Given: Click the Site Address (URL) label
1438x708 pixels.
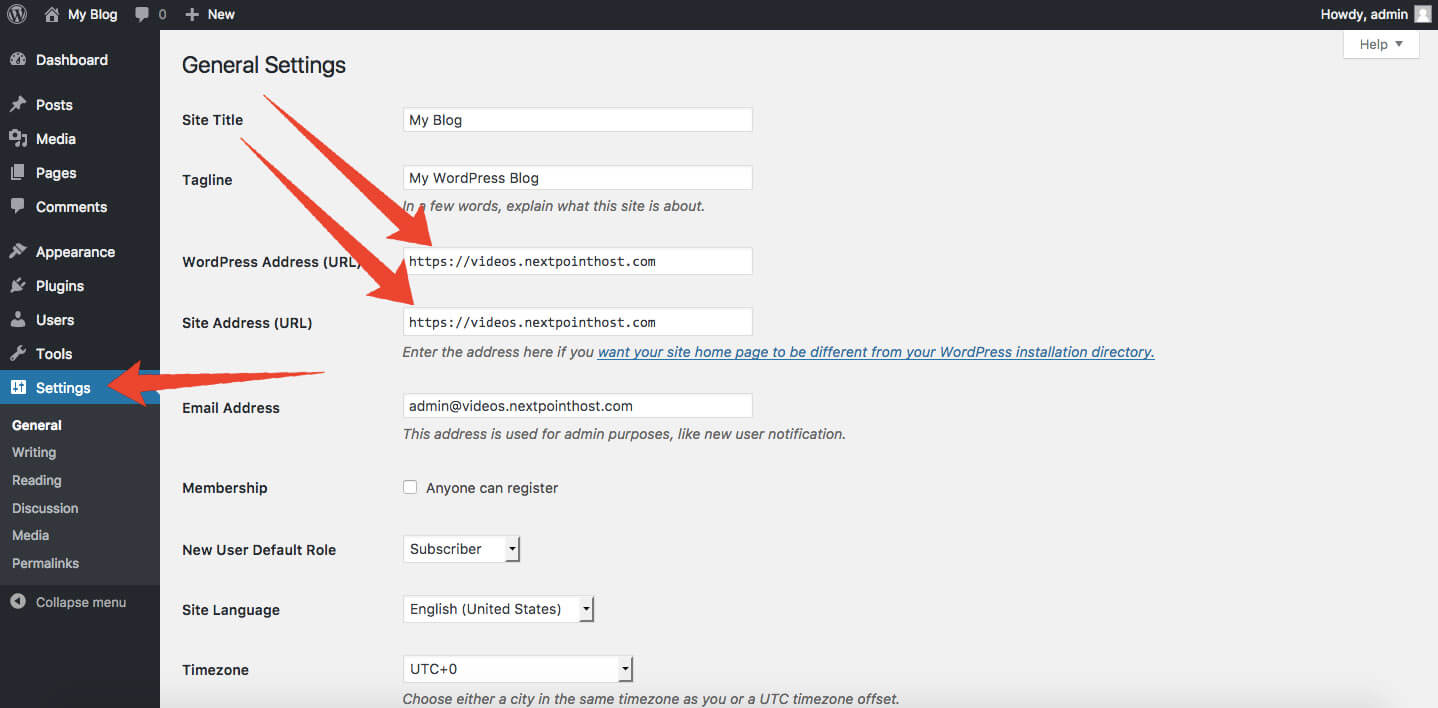Looking at the screenshot, I should click(x=247, y=323).
